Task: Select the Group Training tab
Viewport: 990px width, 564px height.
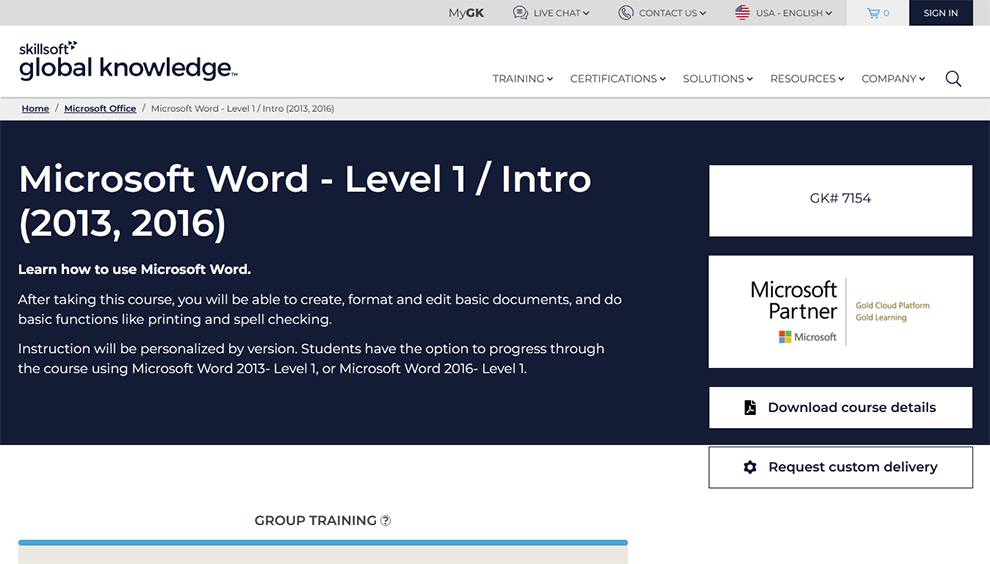Action: (x=323, y=520)
